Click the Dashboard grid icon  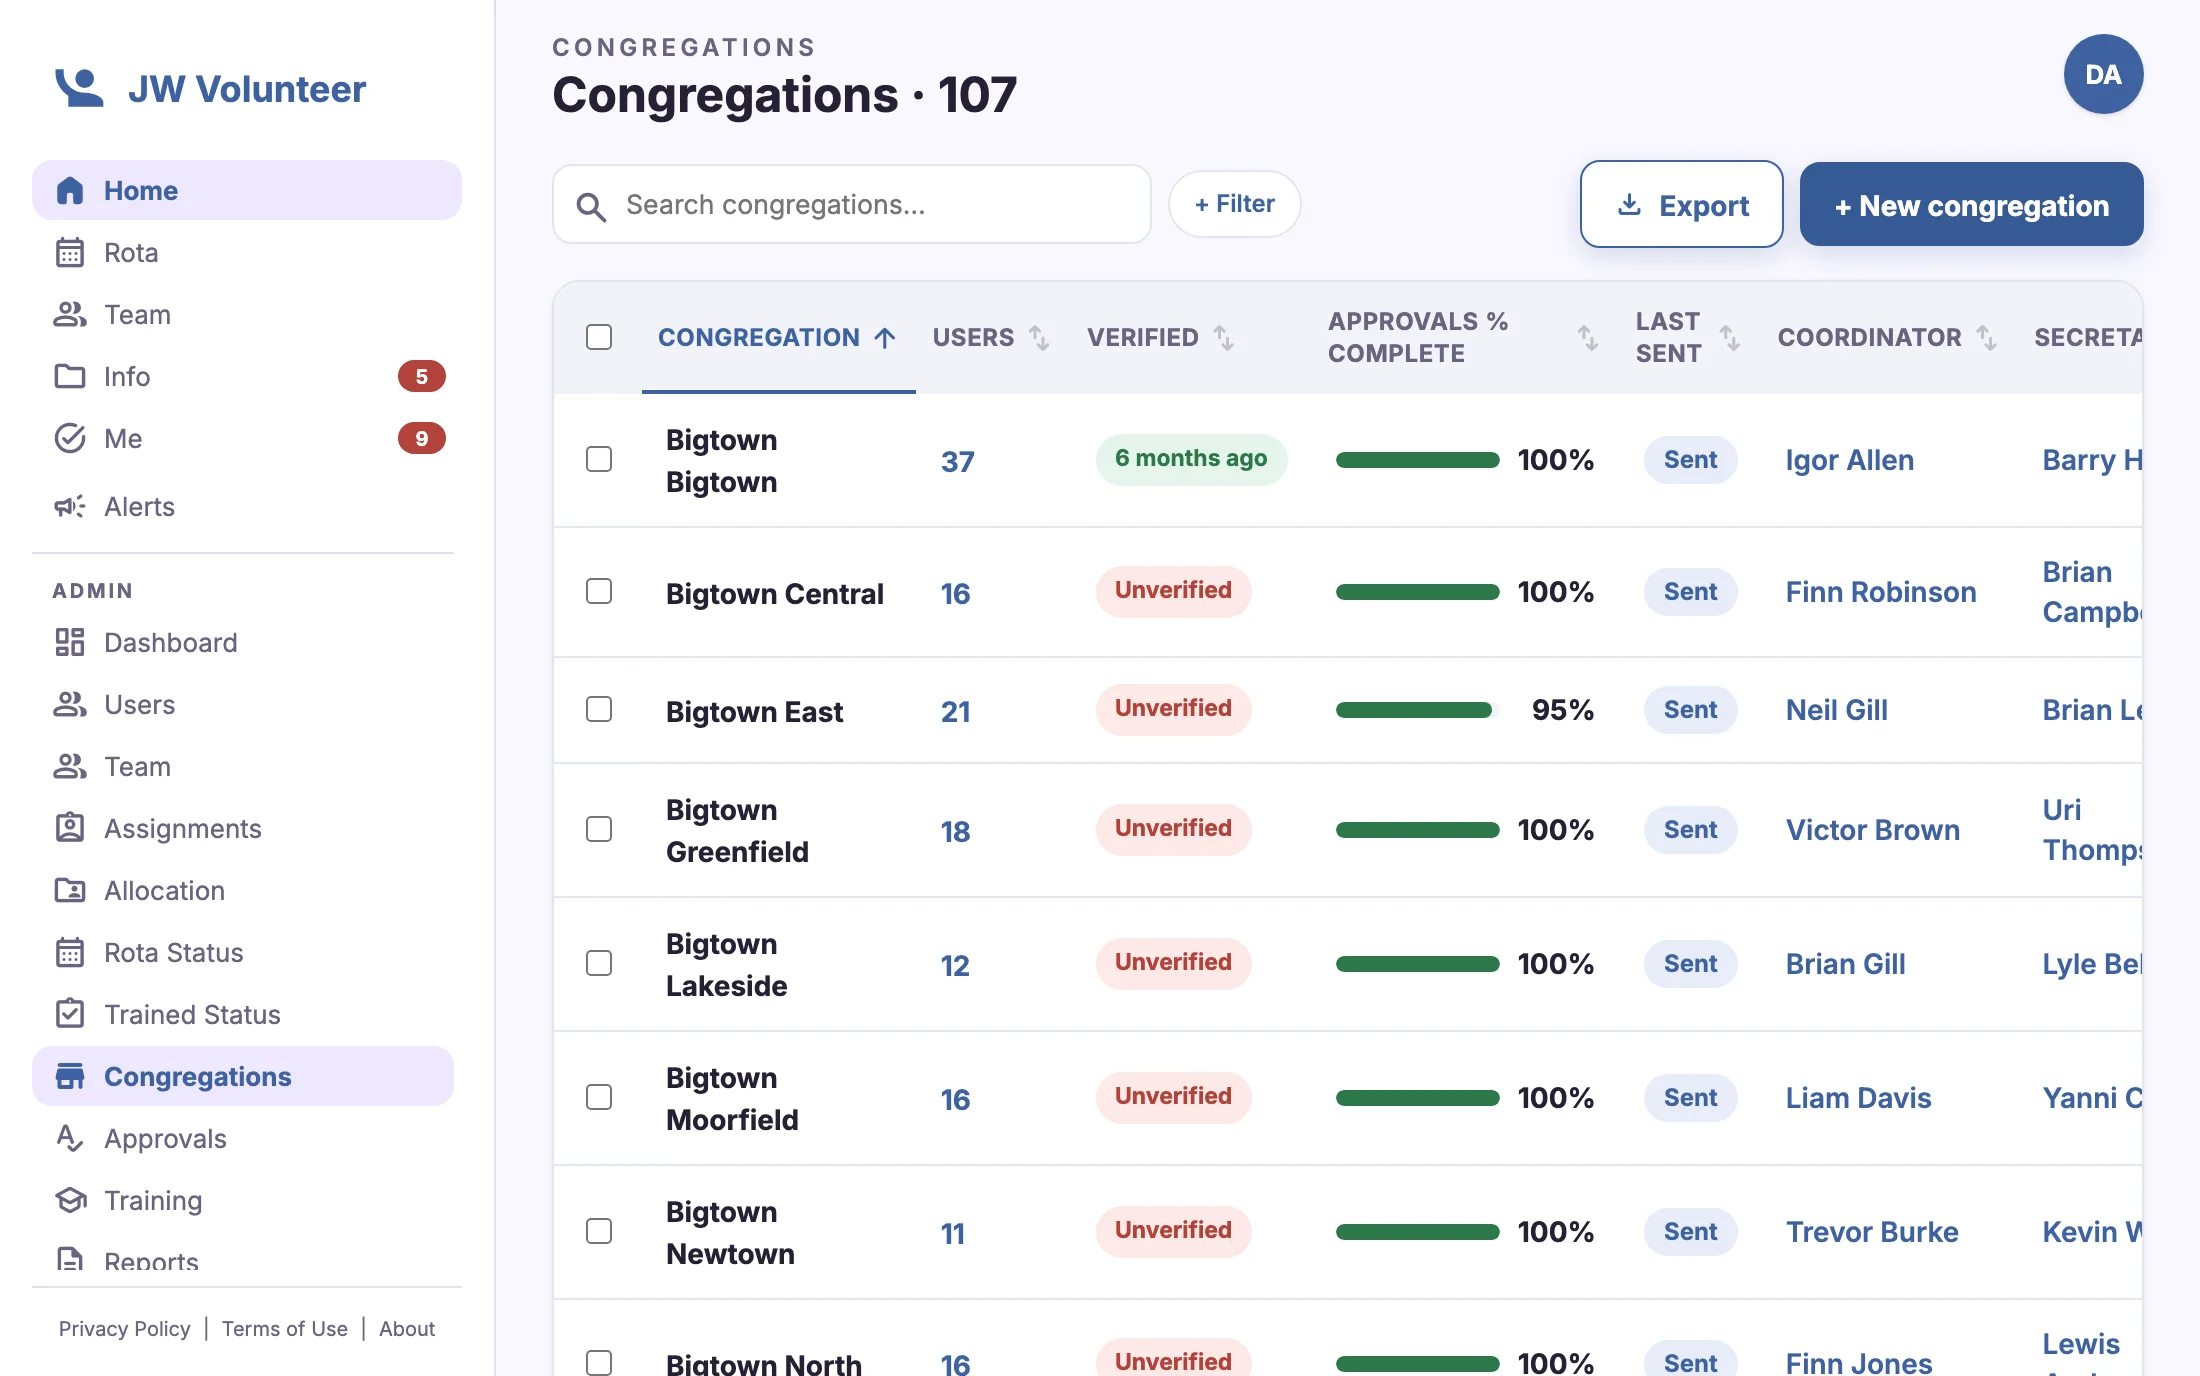70,642
